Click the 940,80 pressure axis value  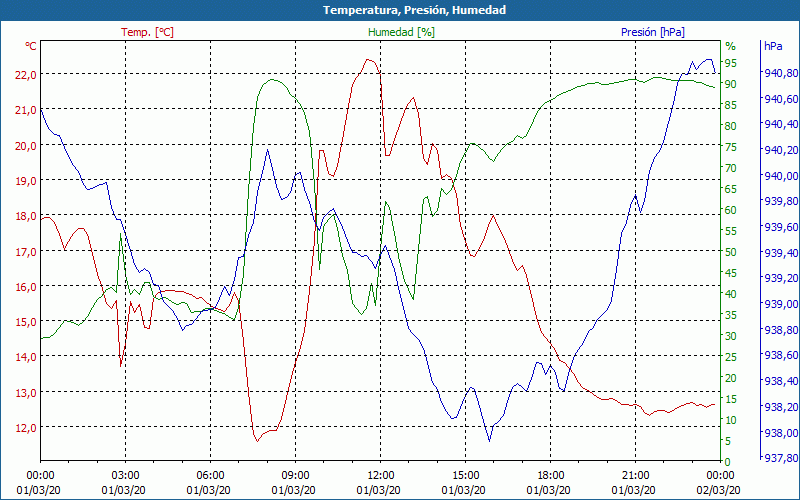pyautogui.click(x=781, y=73)
